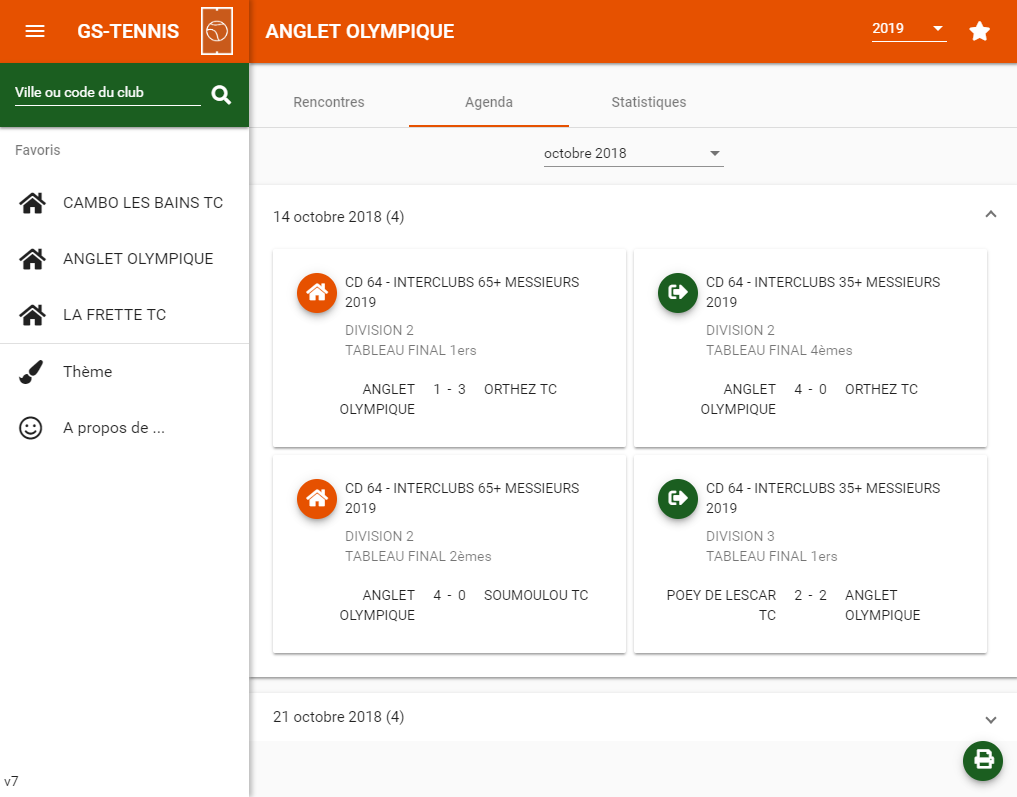The image size is (1017, 797).
Task: Click the 21 octobre 2018 (4) header text
Action: (339, 717)
